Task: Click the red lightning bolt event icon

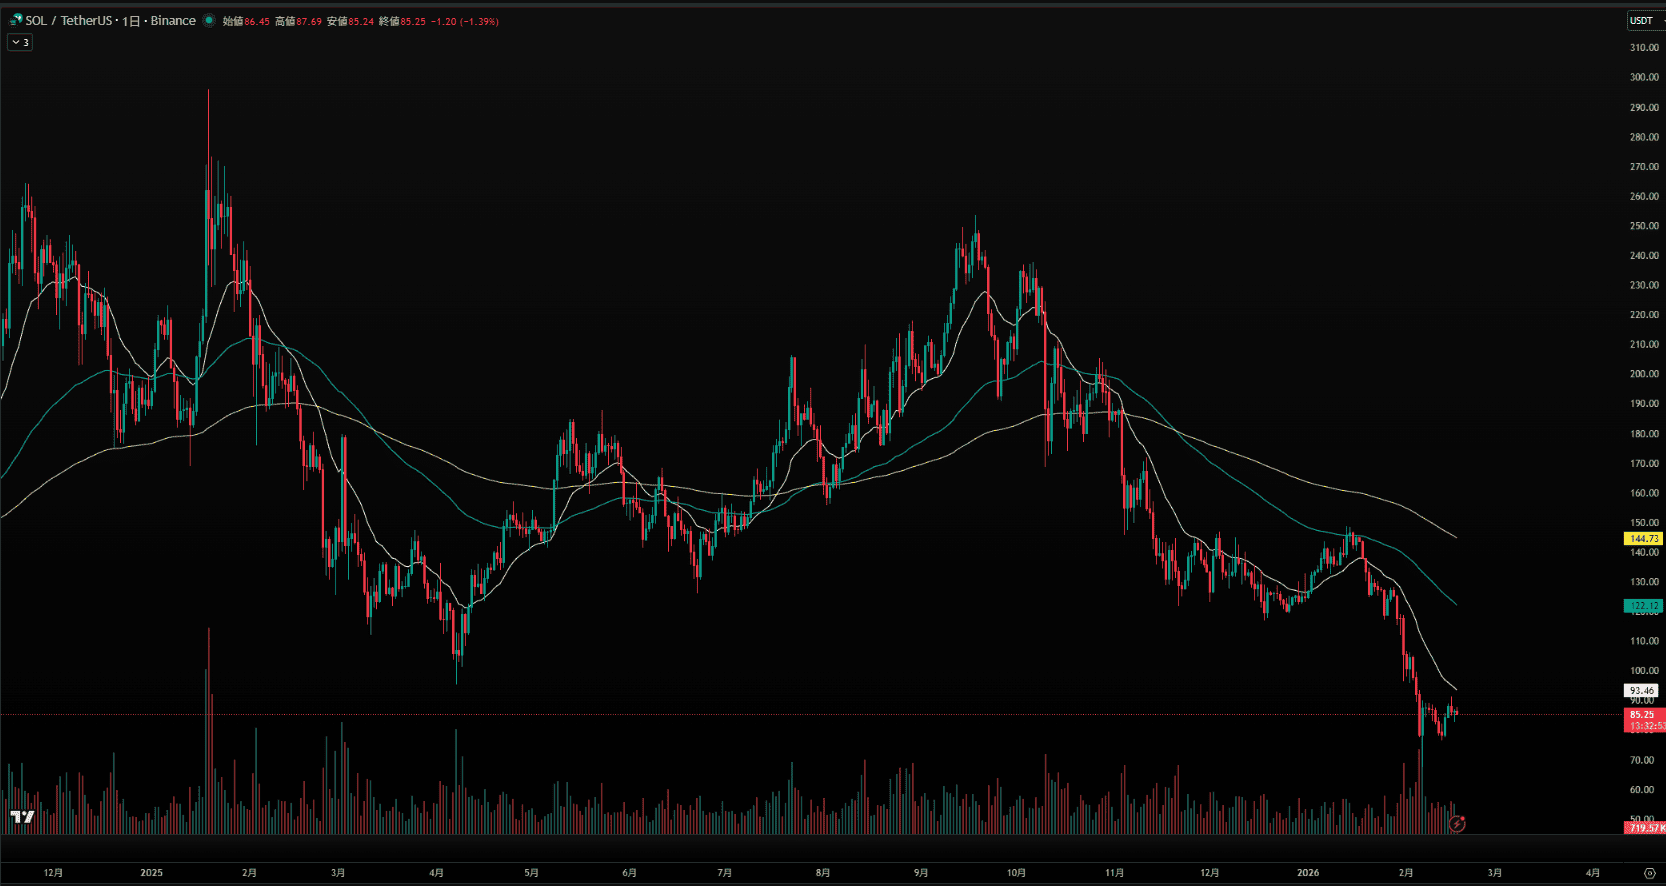Action: click(x=1457, y=824)
